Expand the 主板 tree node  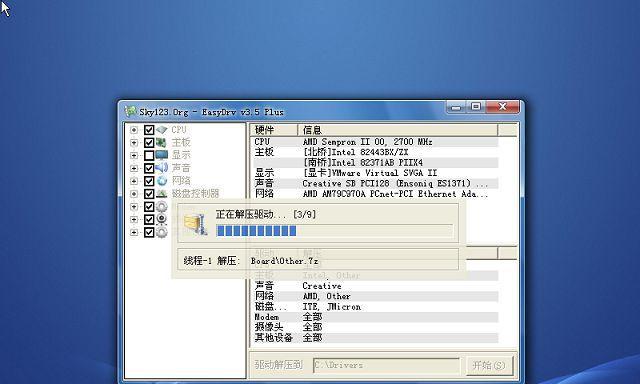[133, 142]
